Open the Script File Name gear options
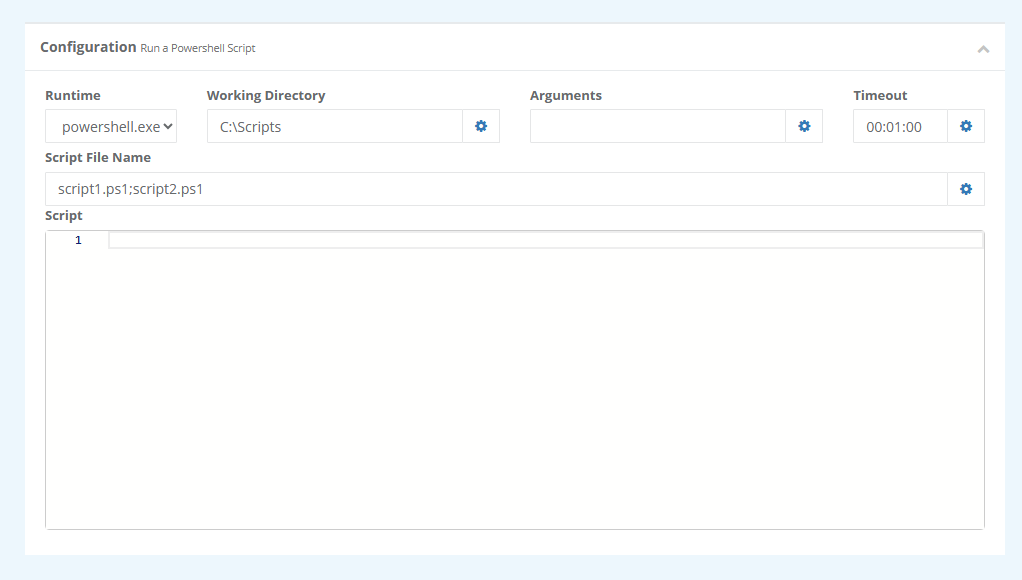Image resolution: width=1022 pixels, height=580 pixels. coord(966,189)
